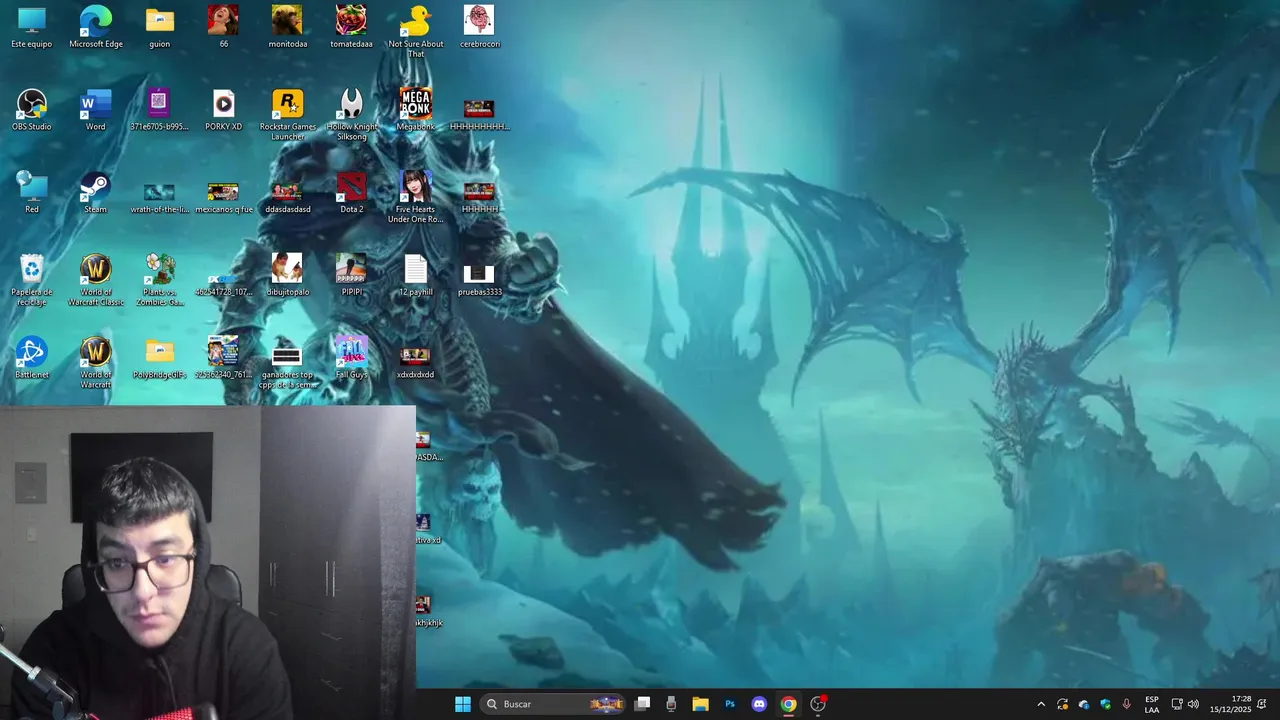The width and height of the screenshot is (1280, 720).
Task: Select the tomatedaaa image file
Action: coord(351,27)
